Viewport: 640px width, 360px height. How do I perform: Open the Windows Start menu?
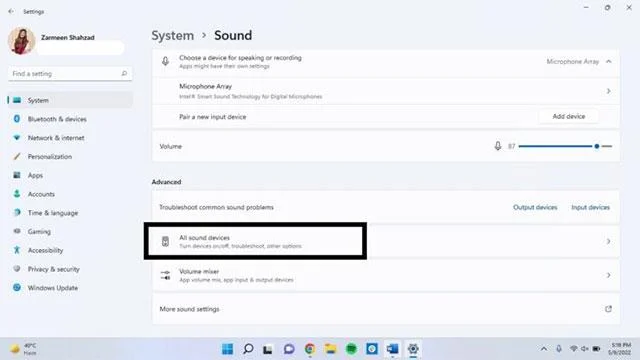coord(227,349)
